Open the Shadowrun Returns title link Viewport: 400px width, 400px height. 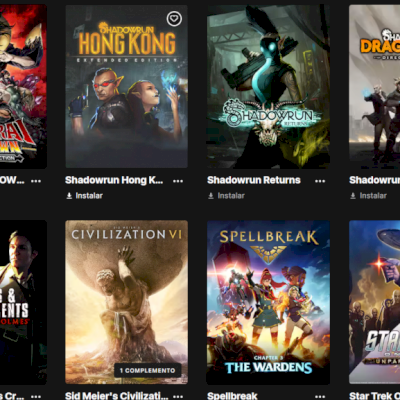(x=254, y=180)
